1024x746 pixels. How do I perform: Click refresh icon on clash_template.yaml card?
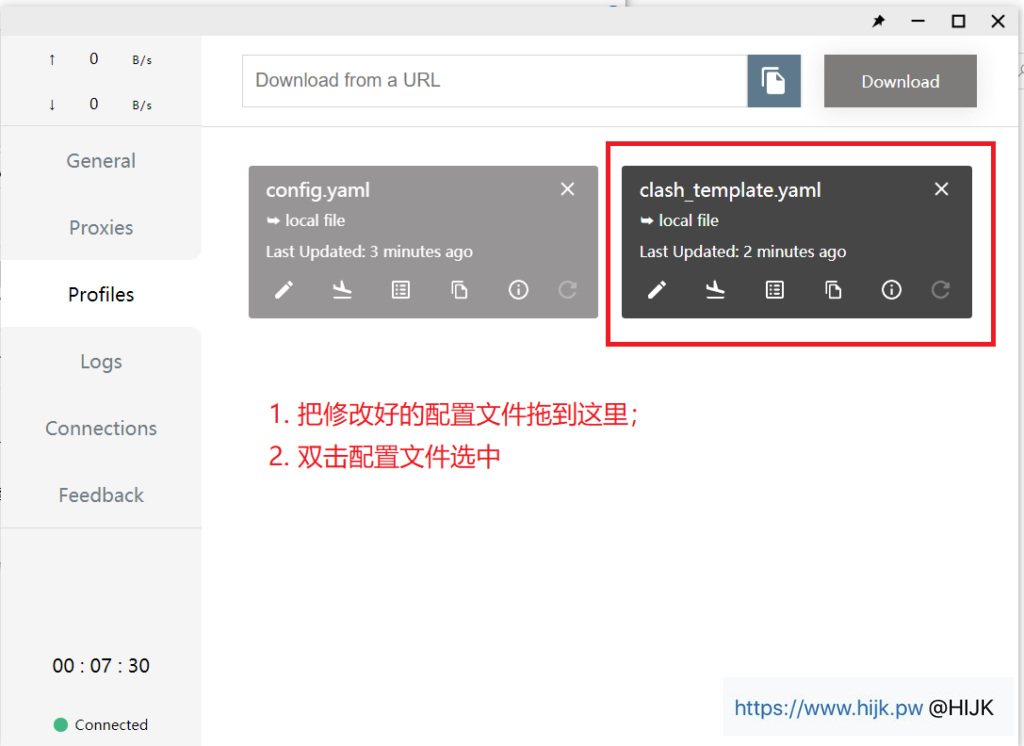[x=940, y=290]
